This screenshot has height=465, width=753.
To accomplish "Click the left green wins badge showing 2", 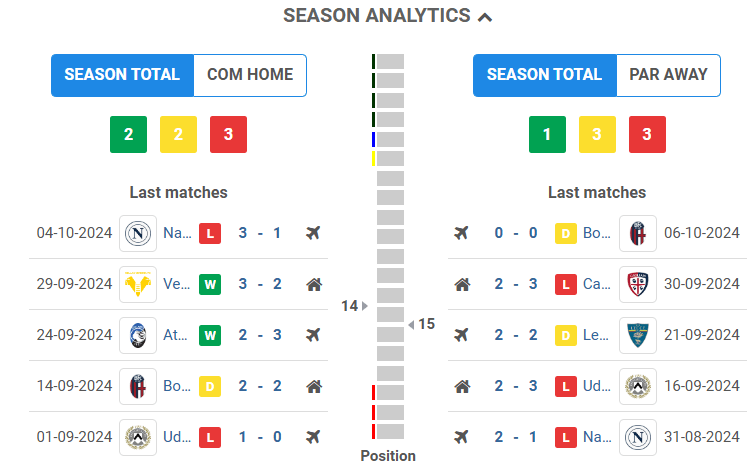I will [x=128, y=135].
